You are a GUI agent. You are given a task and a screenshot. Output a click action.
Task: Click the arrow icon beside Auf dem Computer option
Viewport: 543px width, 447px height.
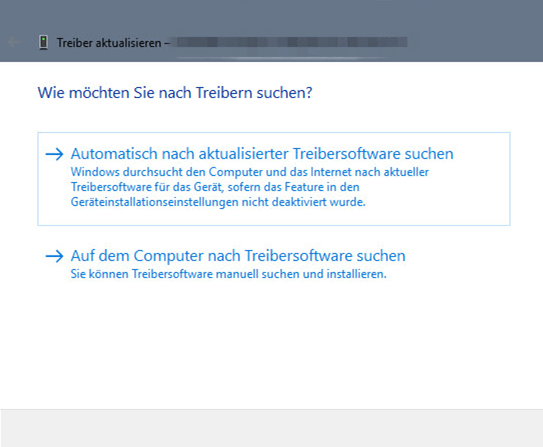54,256
